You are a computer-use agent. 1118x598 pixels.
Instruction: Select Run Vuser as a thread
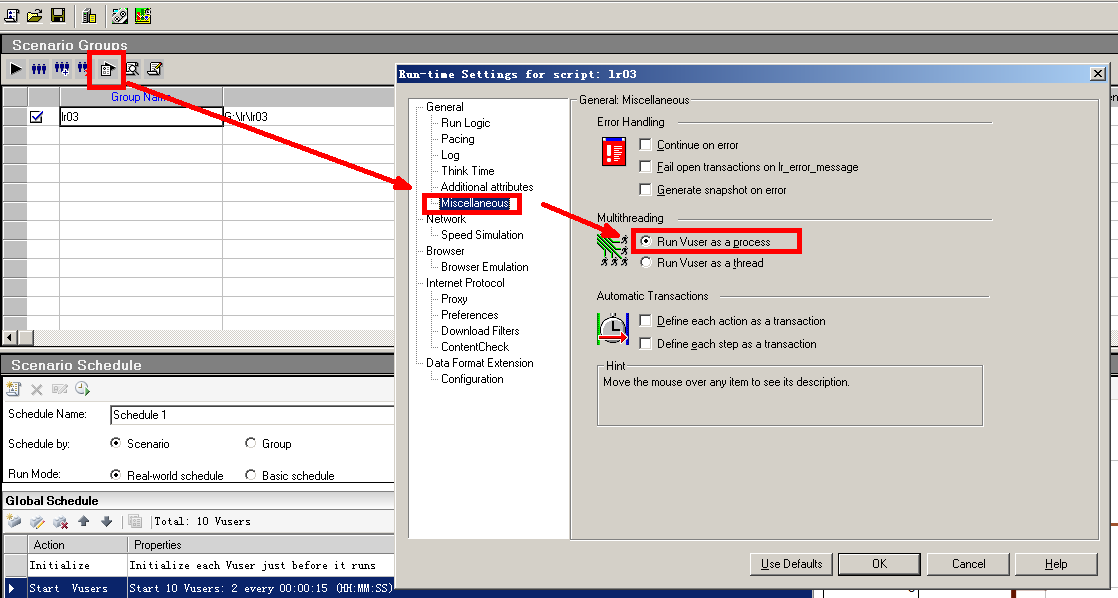click(646, 262)
